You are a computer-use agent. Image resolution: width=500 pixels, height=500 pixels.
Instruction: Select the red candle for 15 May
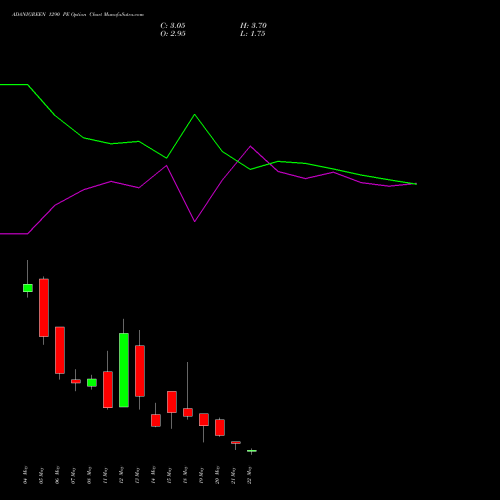pyautogui.click(x=172, y=402)
